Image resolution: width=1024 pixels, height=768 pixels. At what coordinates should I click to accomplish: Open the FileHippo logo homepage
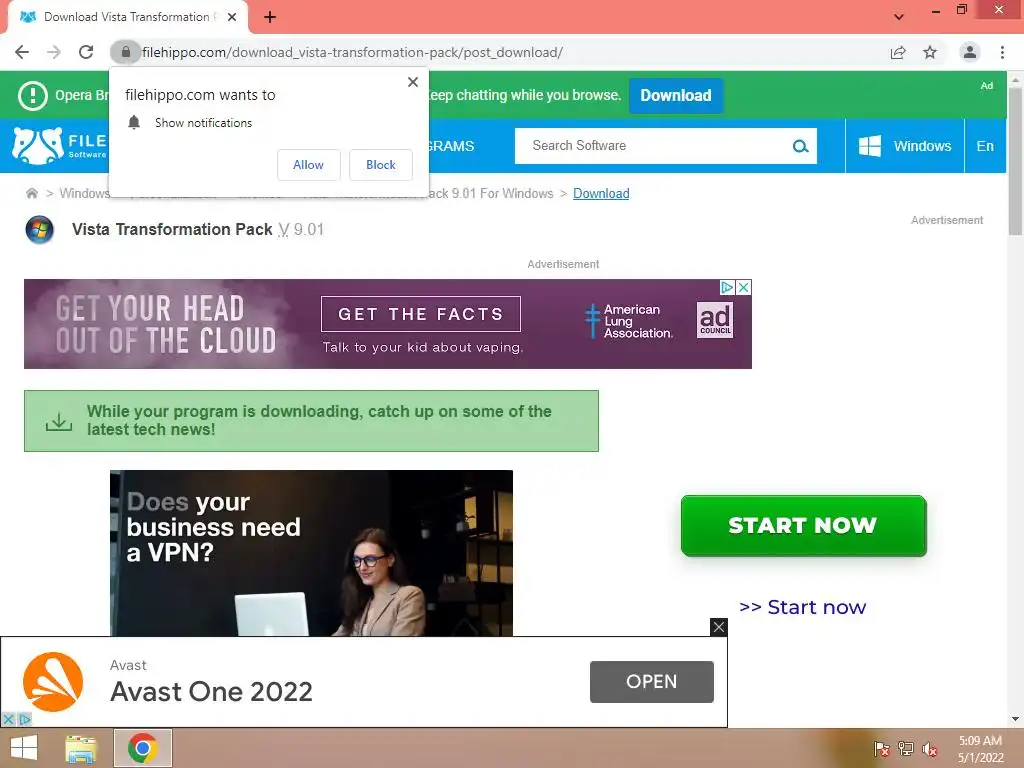pyautogui.click(x=60, y=146)
